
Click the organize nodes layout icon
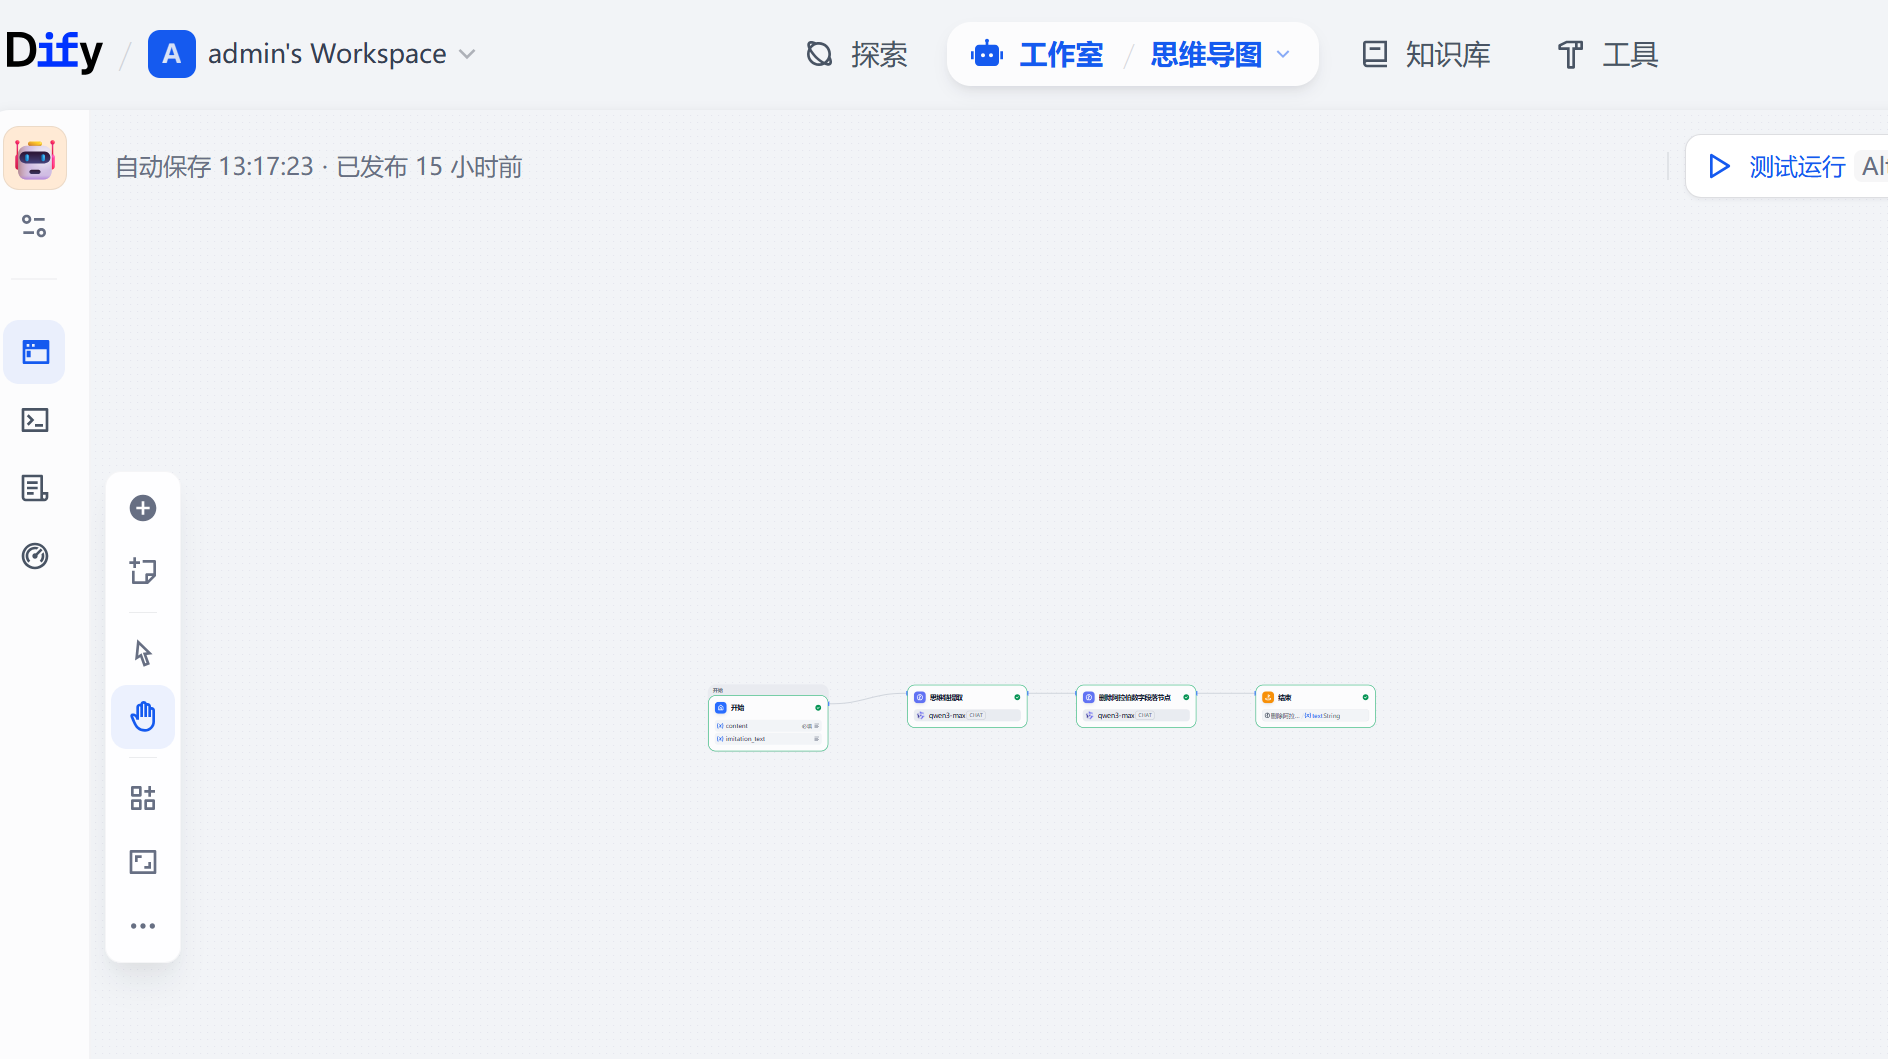pos(143,798)
